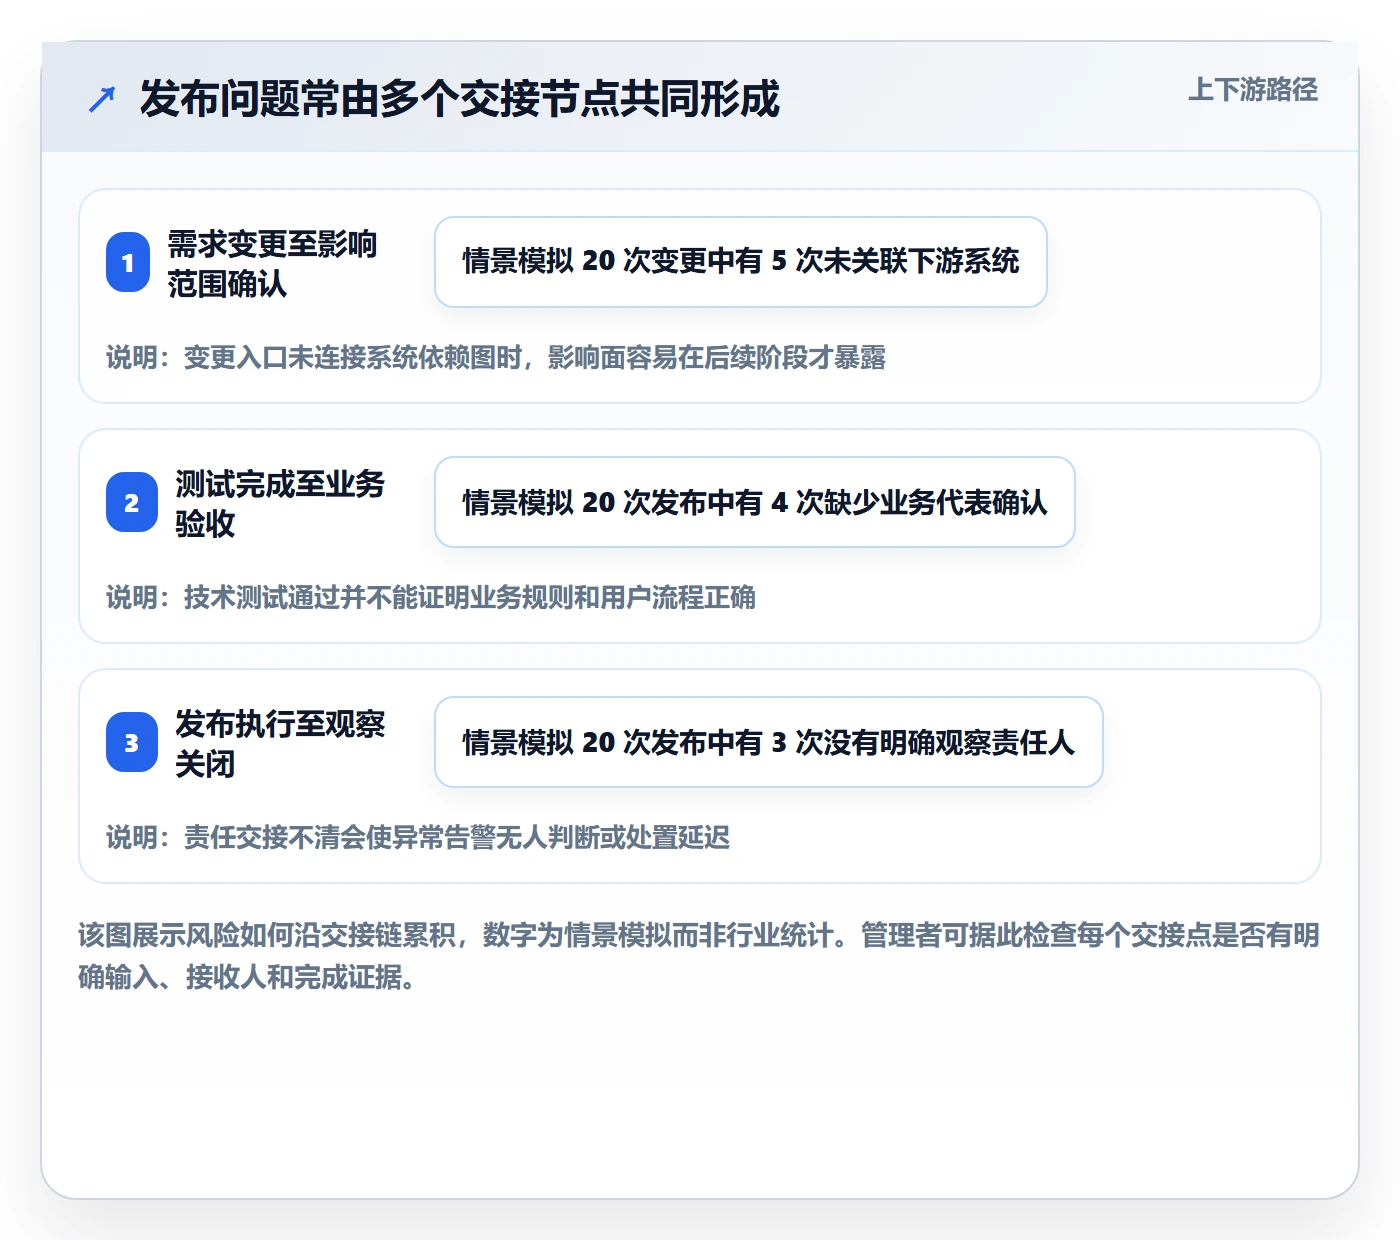The width and height of the screenshot is (1400, 1240).
Task: Select the 上下游路径 label in header
Action: point(1253,89)
